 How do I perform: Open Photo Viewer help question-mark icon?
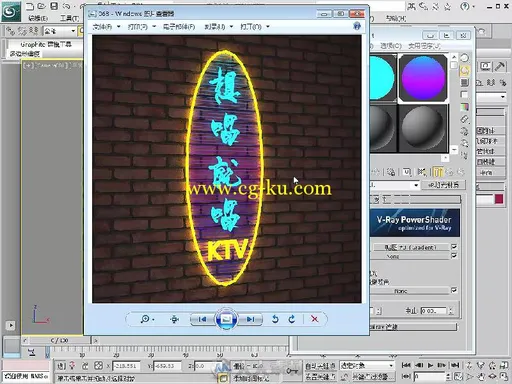coord(357,26)
